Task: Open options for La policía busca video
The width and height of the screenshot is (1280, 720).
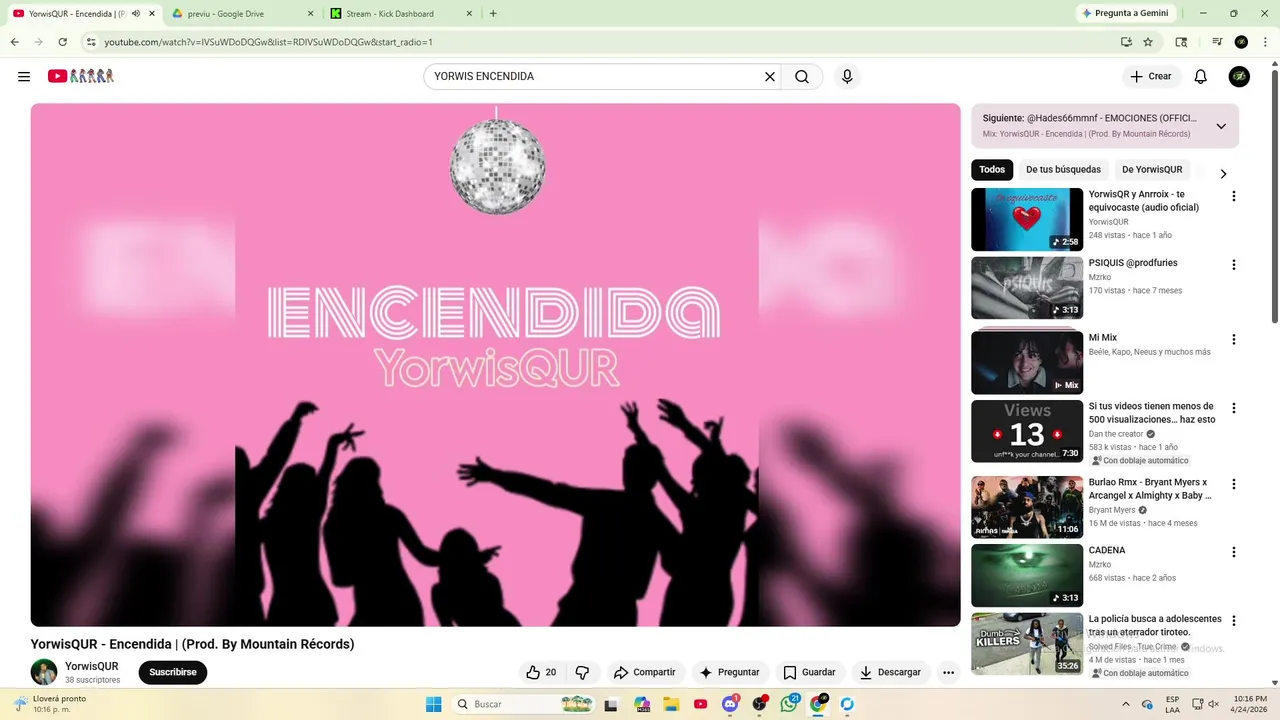Action: point(1234,621)
